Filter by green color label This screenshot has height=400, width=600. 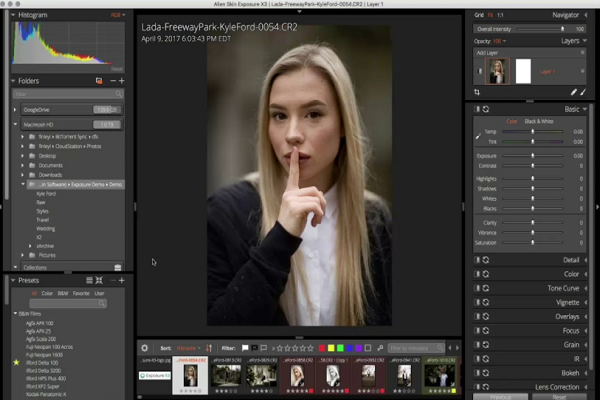[340, 348]
